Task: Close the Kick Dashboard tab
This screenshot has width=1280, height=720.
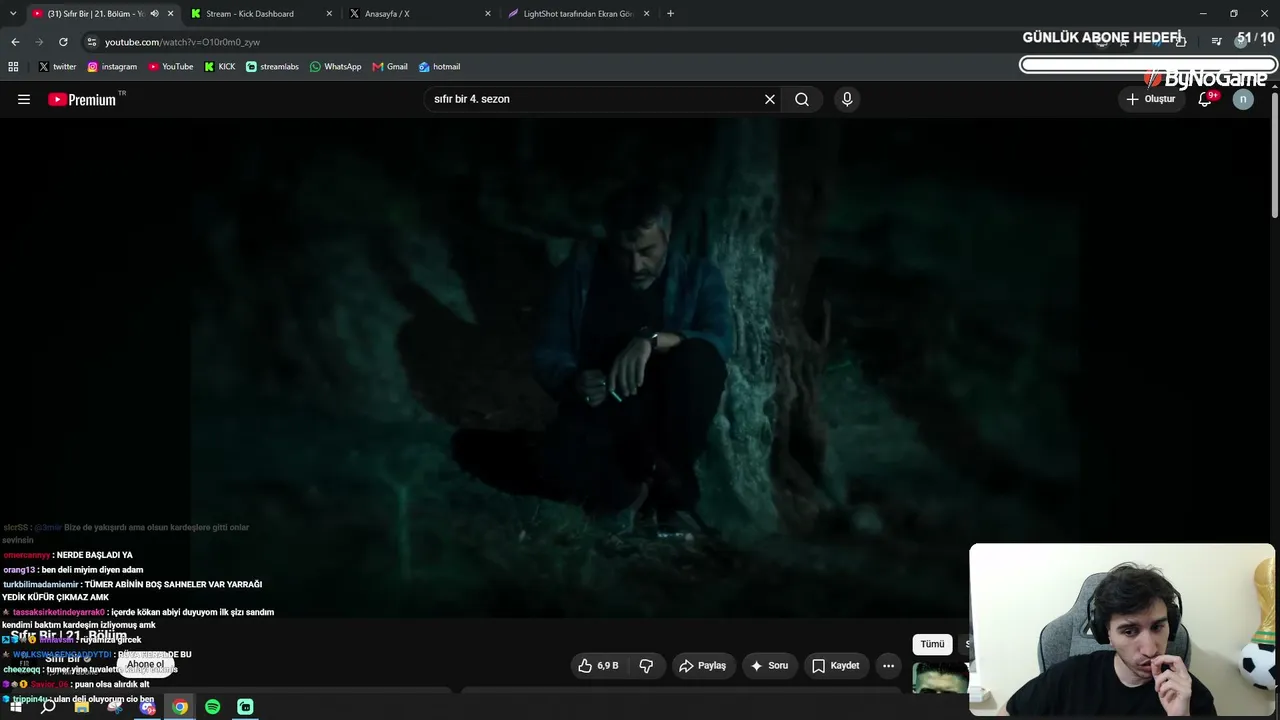Action: pos(329,14)
